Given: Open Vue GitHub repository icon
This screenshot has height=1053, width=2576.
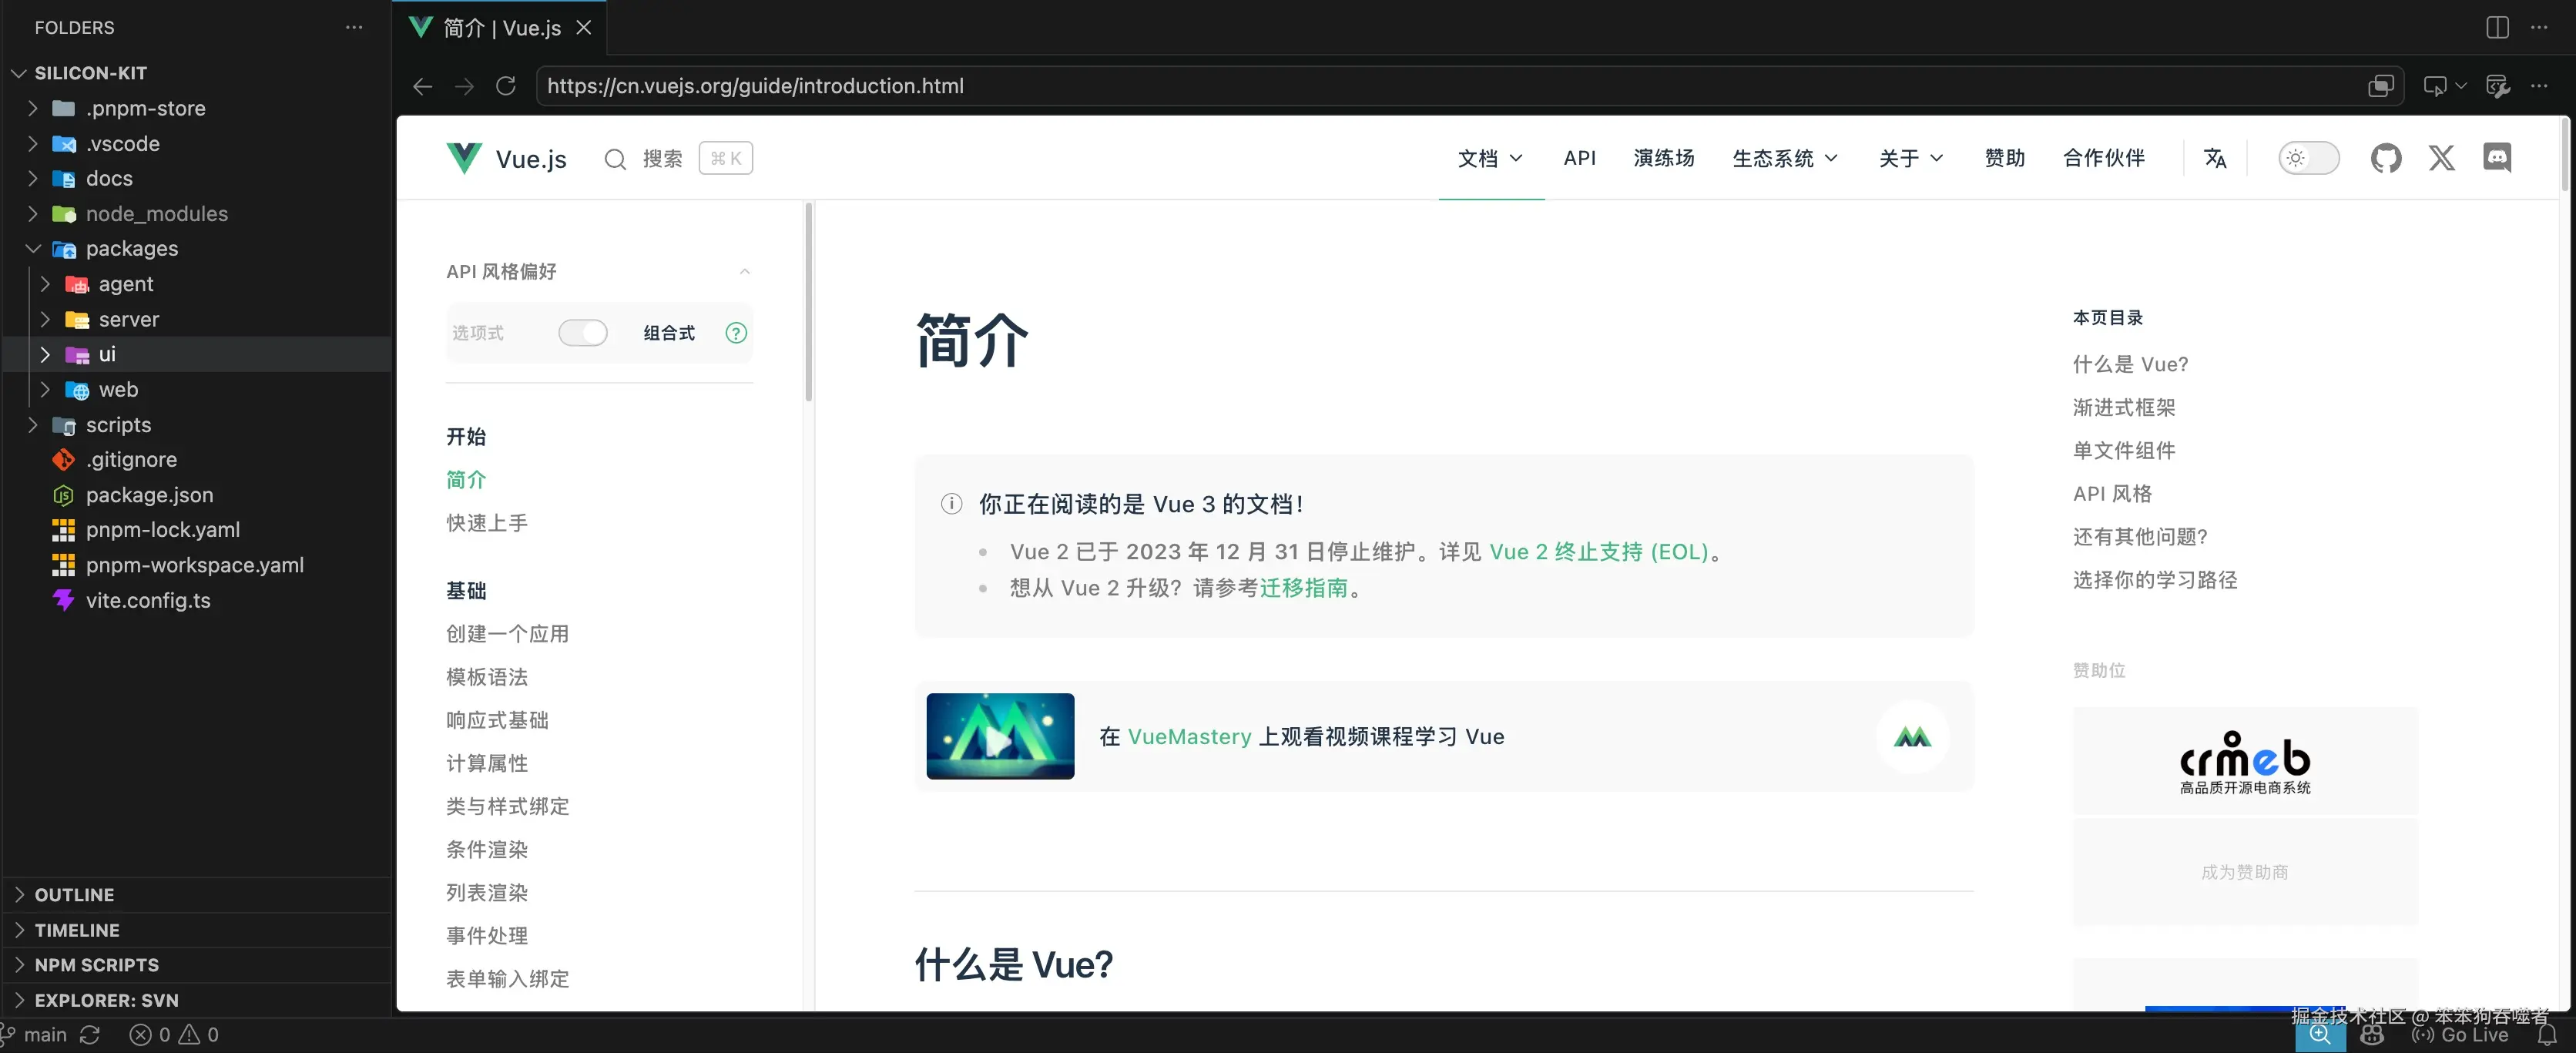Looking at the screenshot, I should pos(2385,158).
